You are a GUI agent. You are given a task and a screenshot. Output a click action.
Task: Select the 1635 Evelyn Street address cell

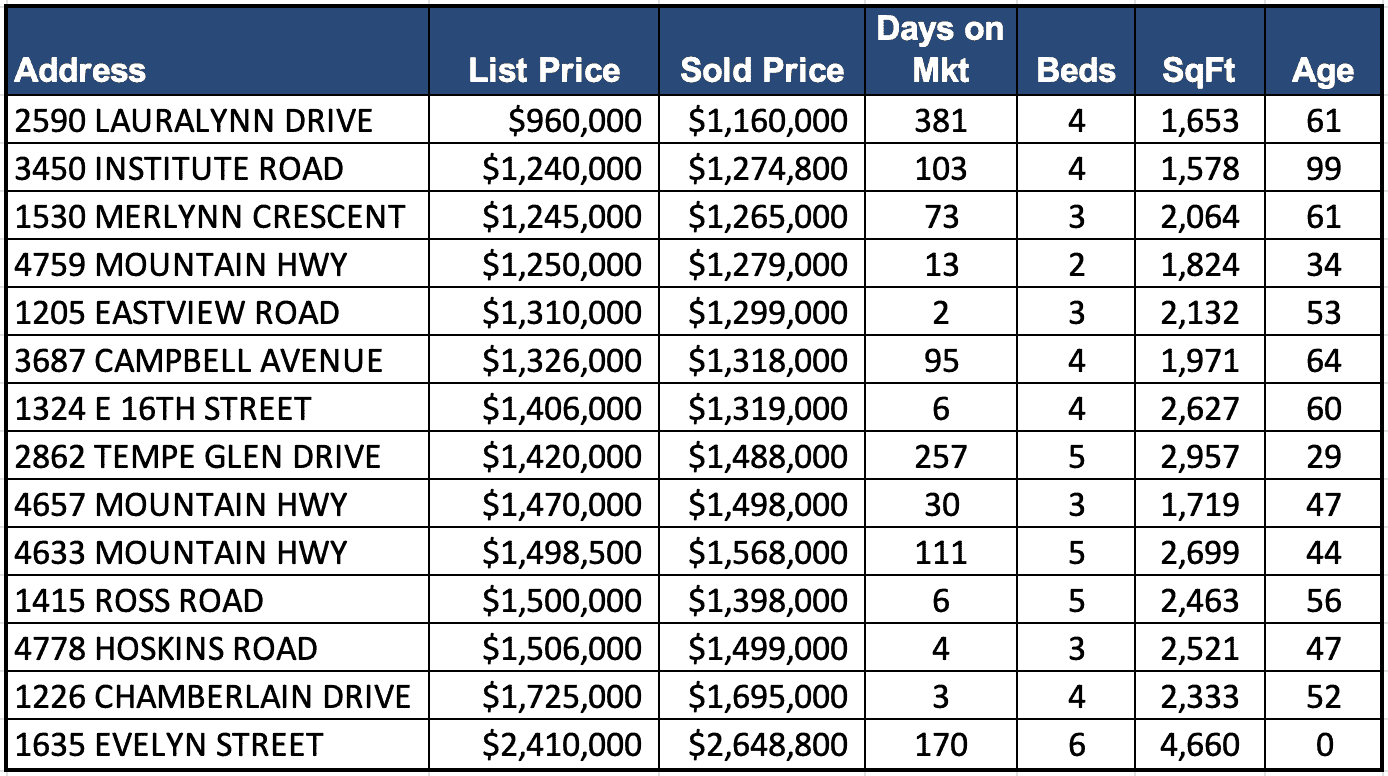tap(169, 745)
